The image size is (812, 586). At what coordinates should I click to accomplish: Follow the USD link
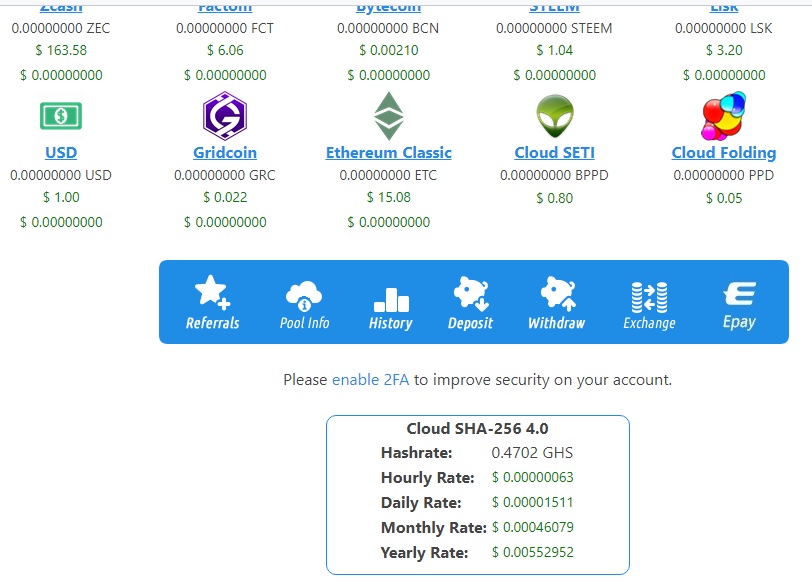(x=61, y=153)
